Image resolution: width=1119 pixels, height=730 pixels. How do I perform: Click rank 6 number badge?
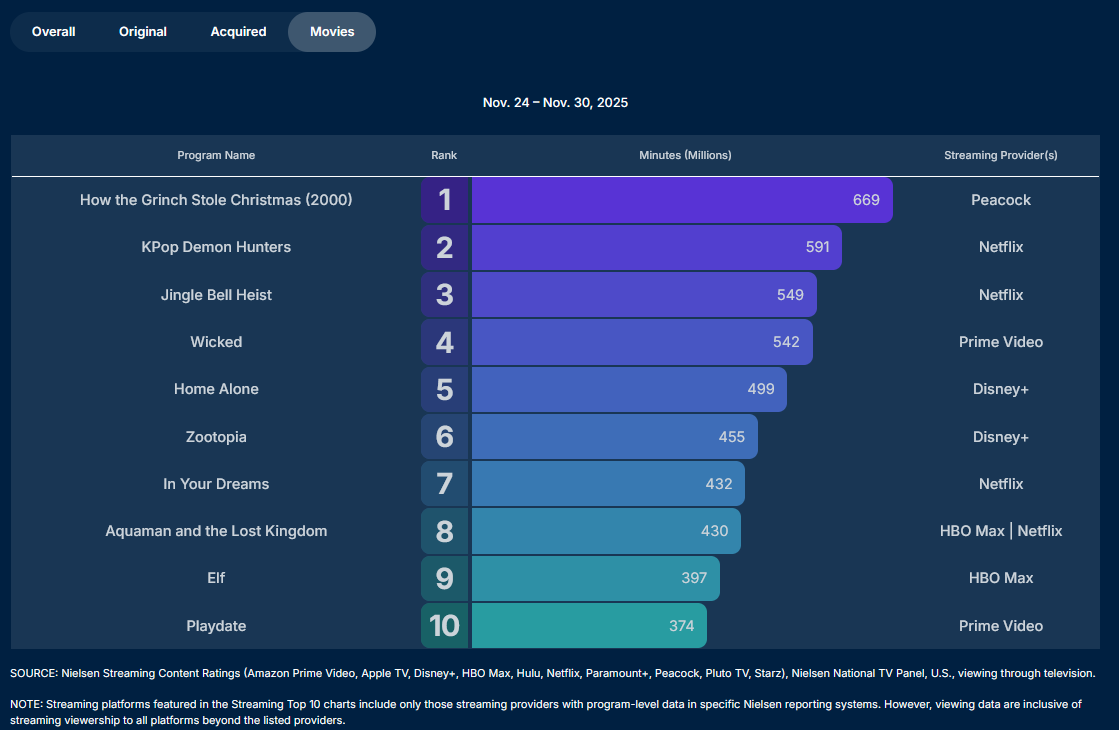(x=445, y=437)
